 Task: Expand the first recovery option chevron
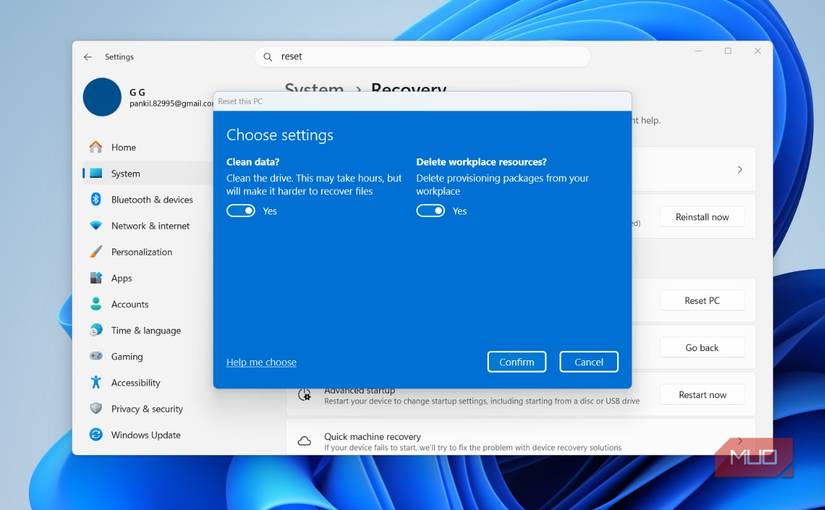pos(740,169)
